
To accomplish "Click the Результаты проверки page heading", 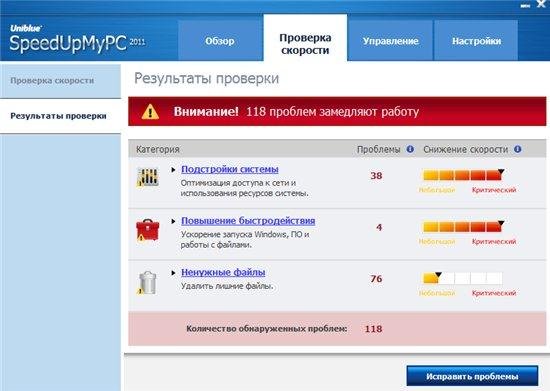I will [x=207, y=79].
